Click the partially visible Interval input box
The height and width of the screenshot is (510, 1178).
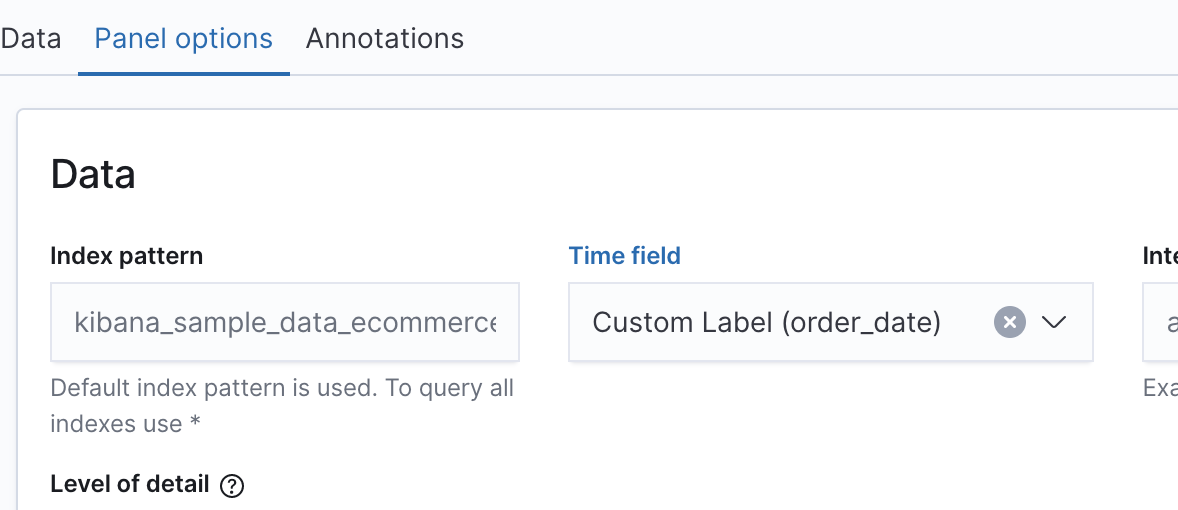[x=1161, y=322]
